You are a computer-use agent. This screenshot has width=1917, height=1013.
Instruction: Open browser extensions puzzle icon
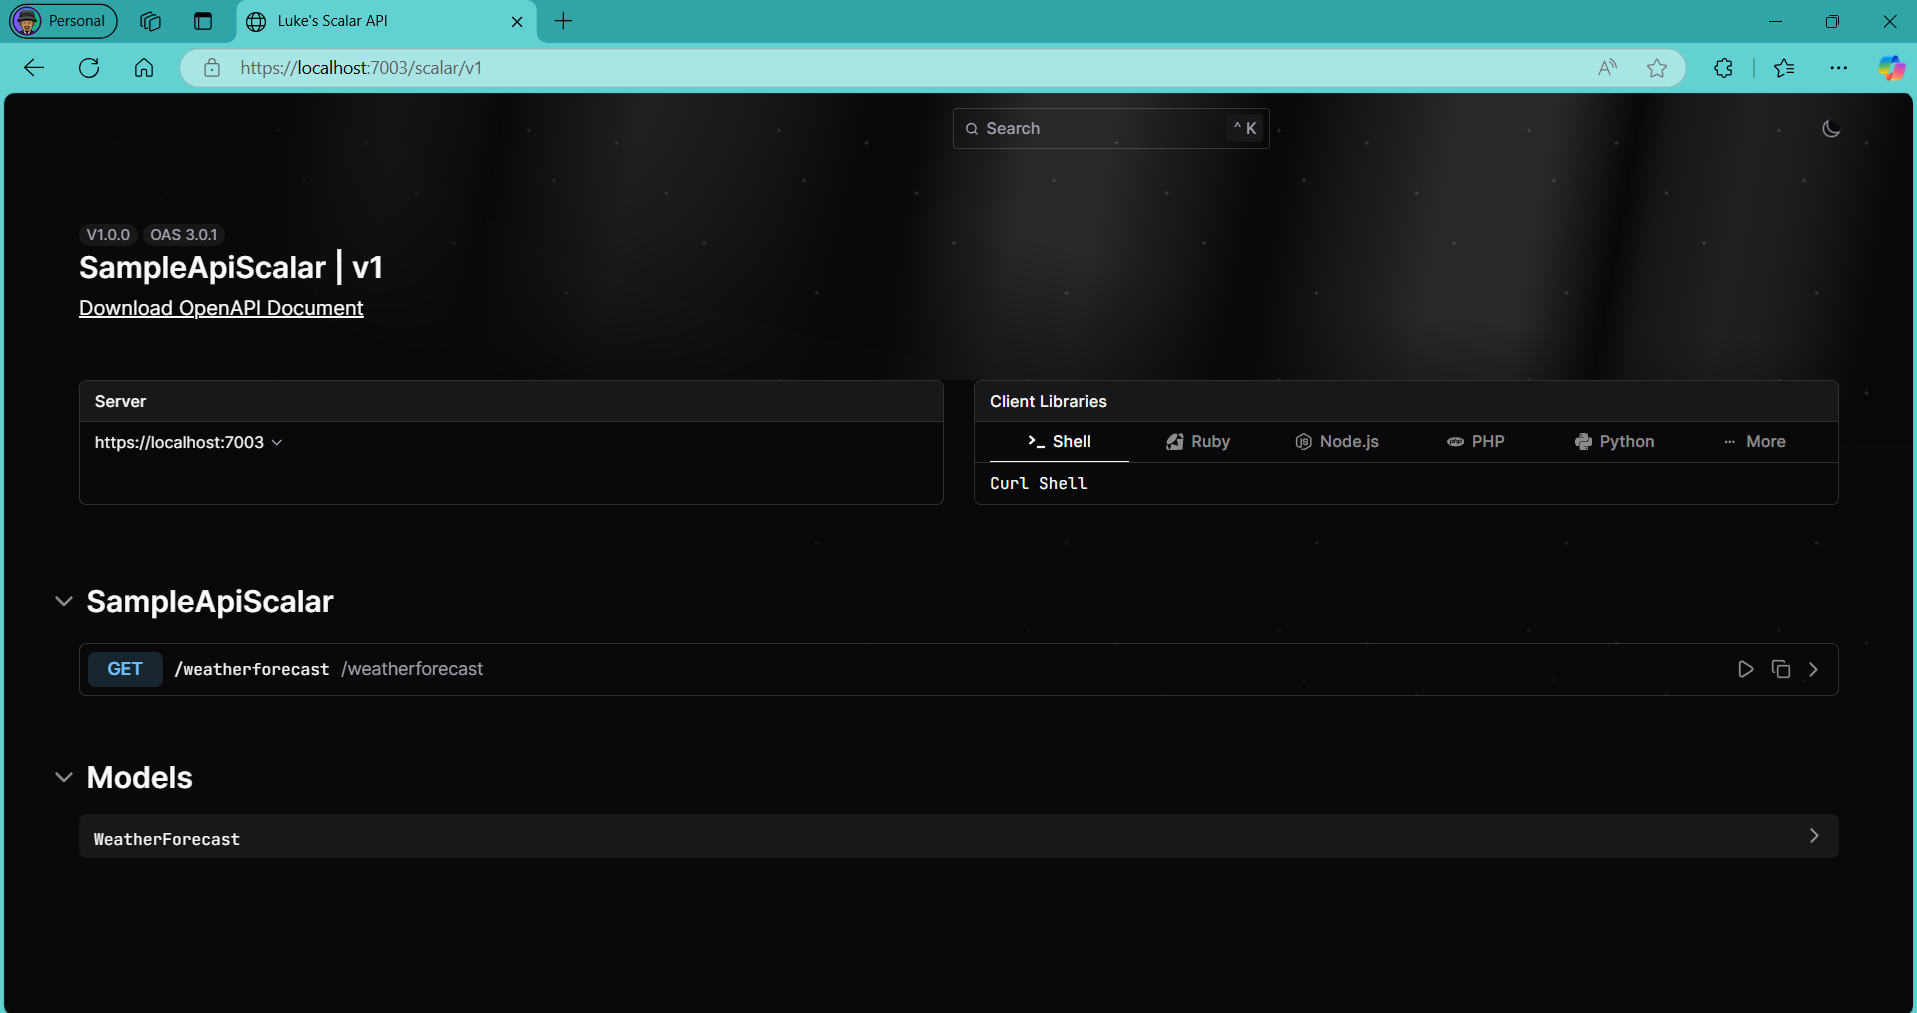1723,68
